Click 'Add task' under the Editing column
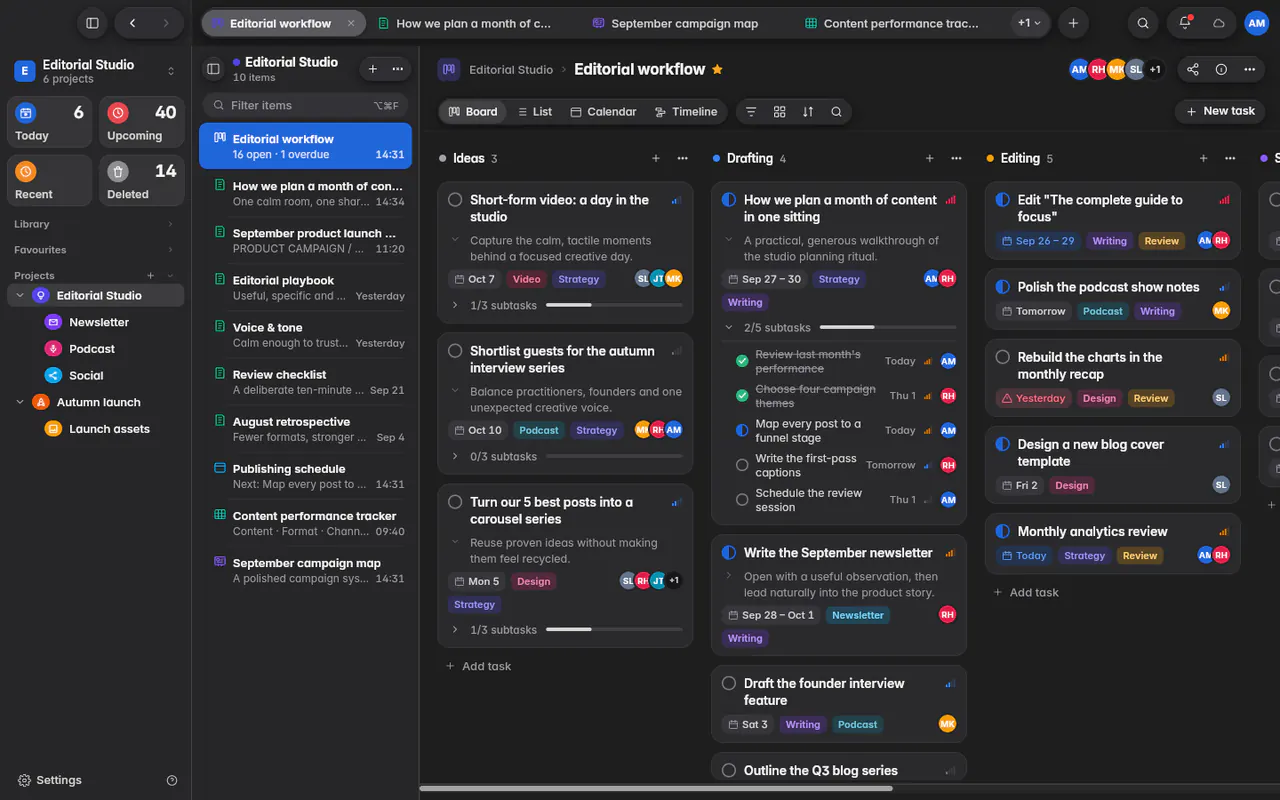The height and width of the screenshot is (800, 1280). point(1026,592)
